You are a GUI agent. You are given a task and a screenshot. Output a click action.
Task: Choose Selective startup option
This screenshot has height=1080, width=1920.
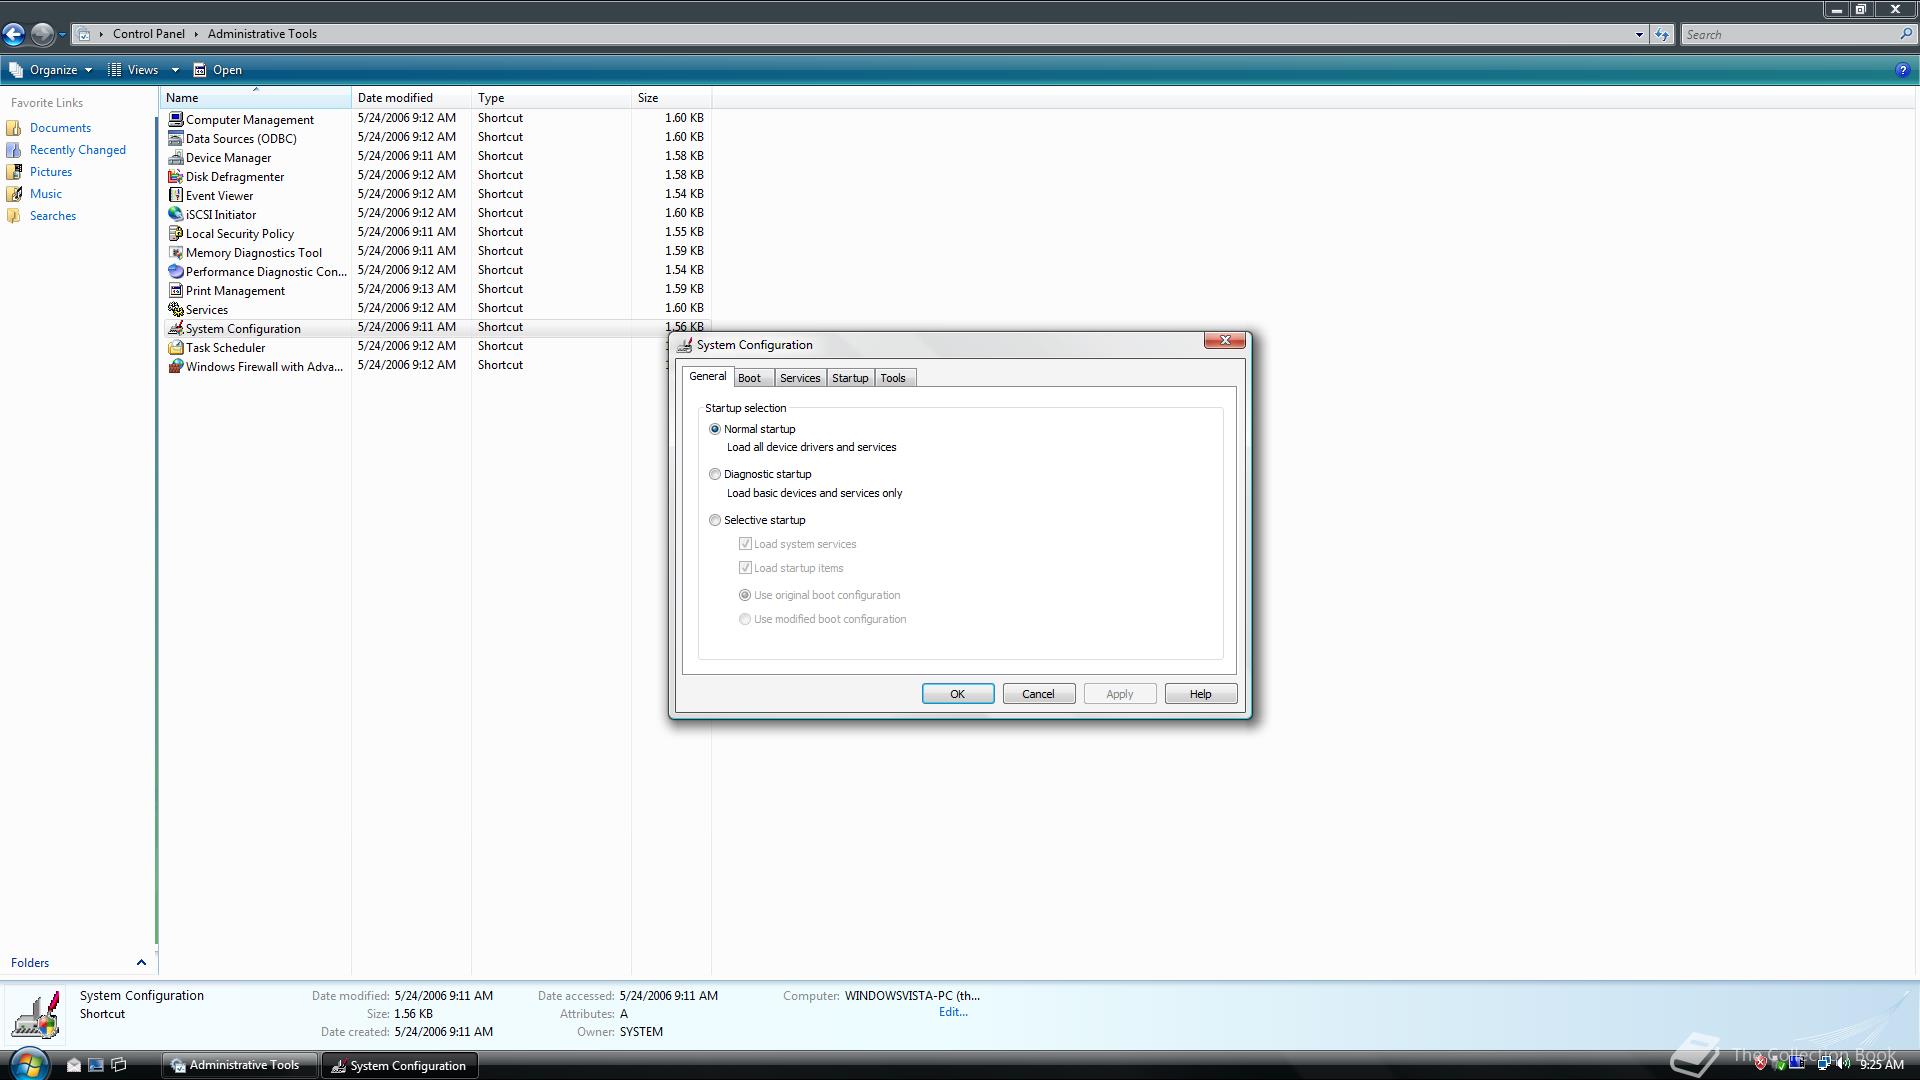pos(715,520)
